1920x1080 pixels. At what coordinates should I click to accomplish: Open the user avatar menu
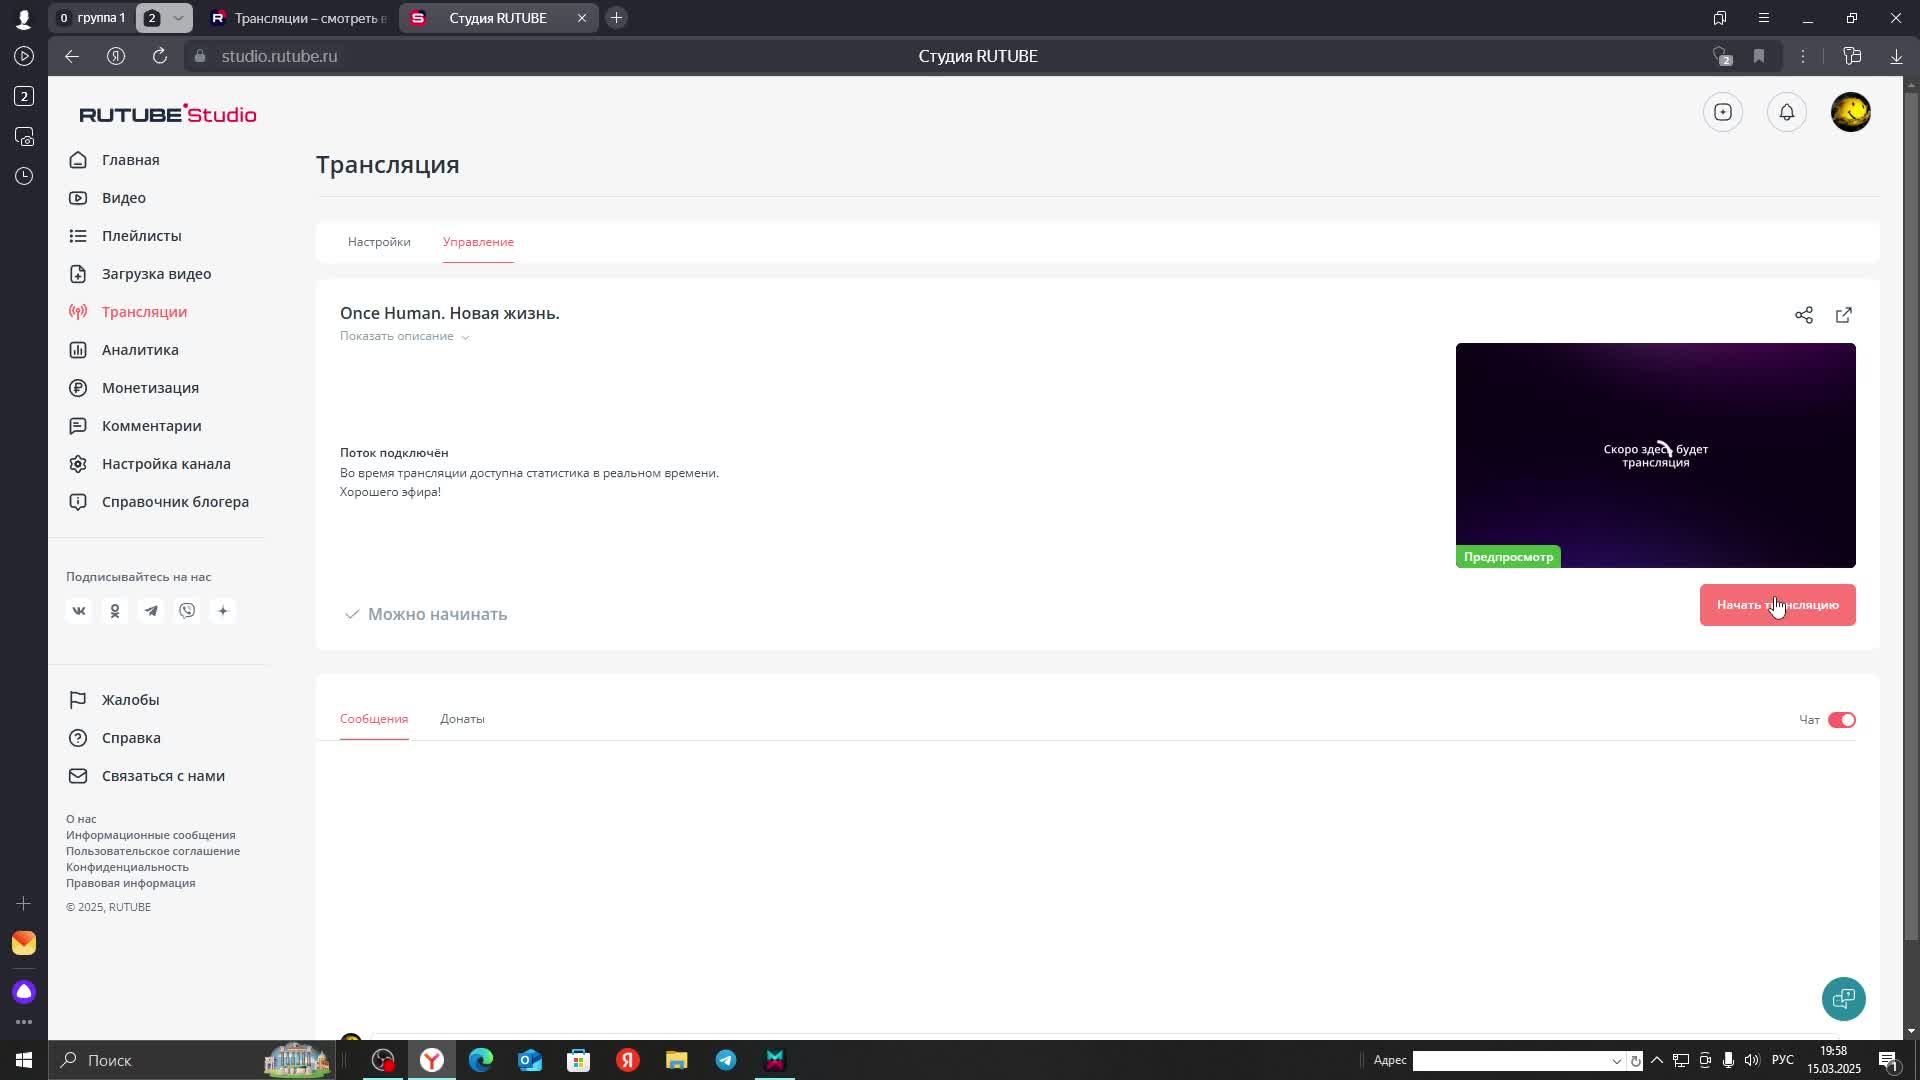coord(1850,112)
